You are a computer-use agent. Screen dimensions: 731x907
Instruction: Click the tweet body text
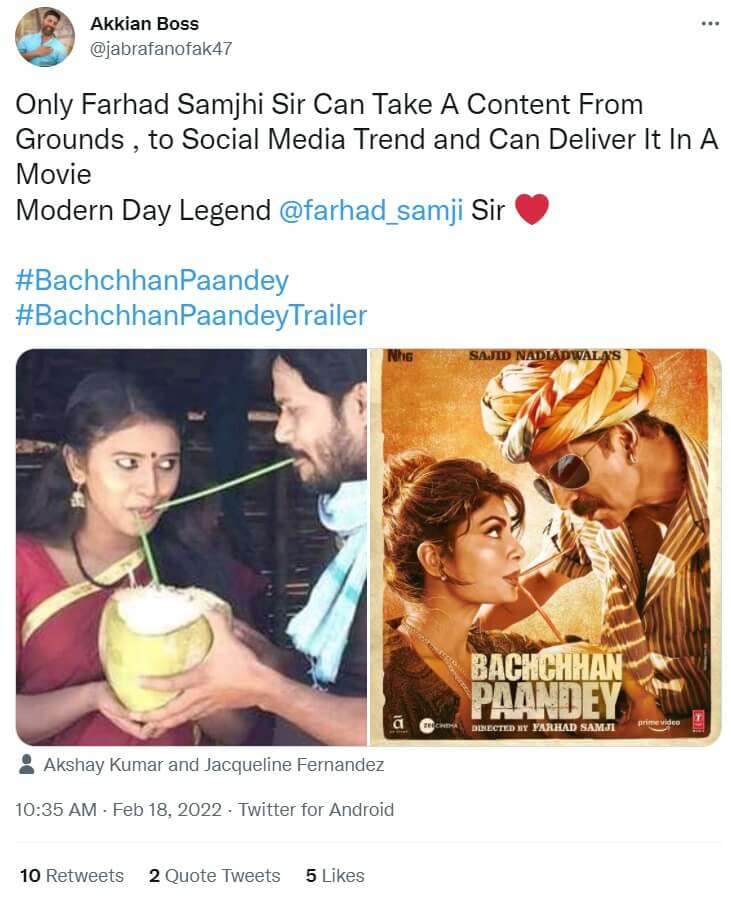click(367, 157)
